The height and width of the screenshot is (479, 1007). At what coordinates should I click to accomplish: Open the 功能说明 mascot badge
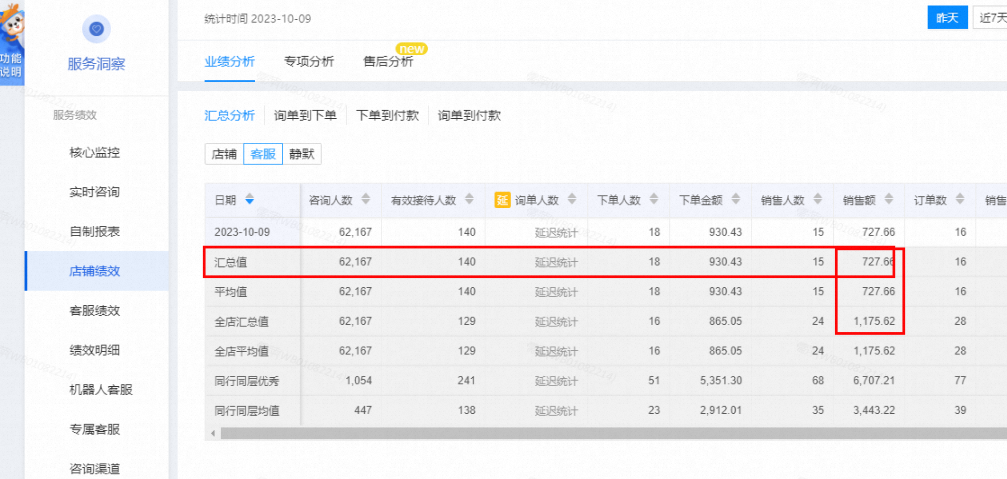pyautogui.click(x=12, y=42)
